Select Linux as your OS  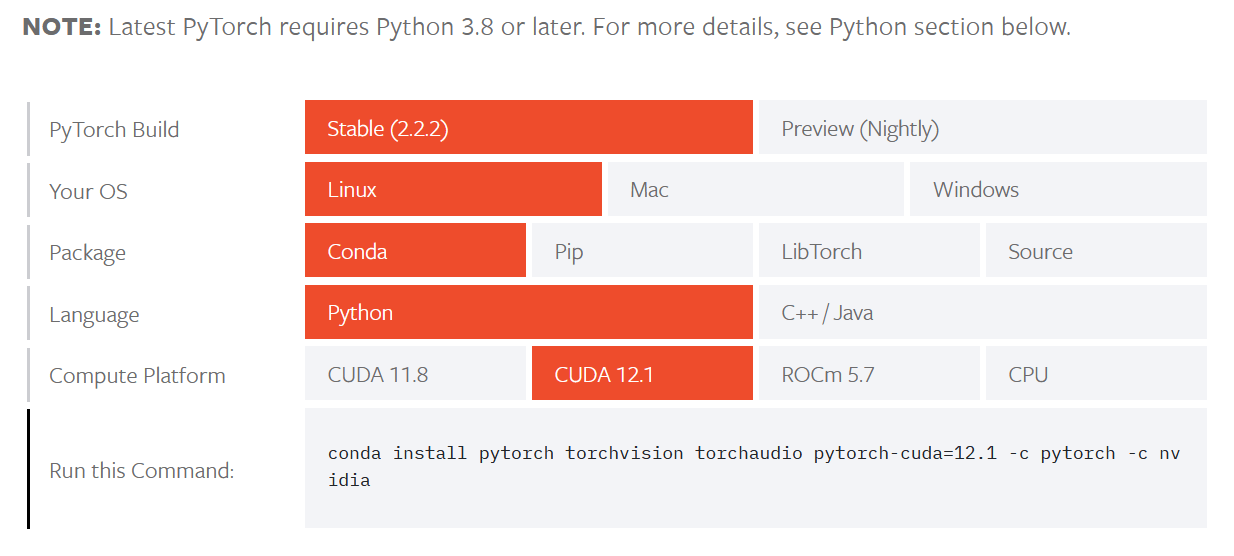(453, 190)
